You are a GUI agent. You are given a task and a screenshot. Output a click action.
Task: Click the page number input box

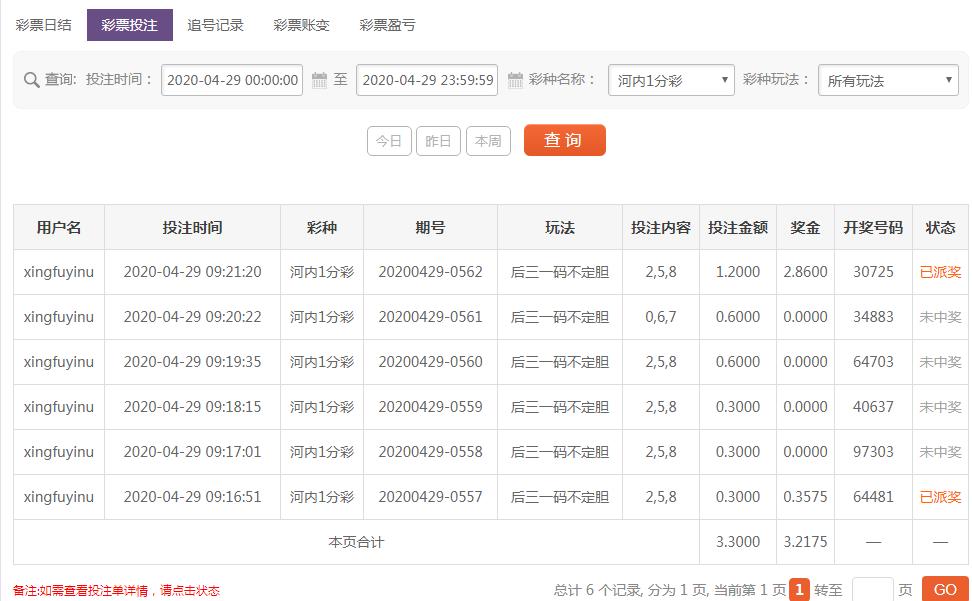(871, 589)
